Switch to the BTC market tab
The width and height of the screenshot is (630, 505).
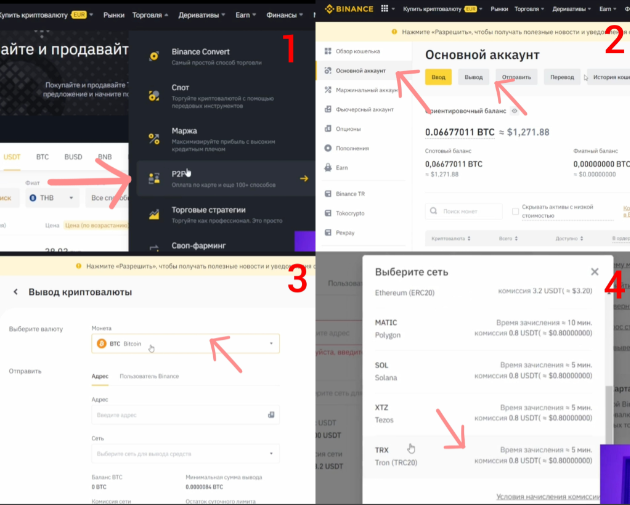tap(42, 157)
